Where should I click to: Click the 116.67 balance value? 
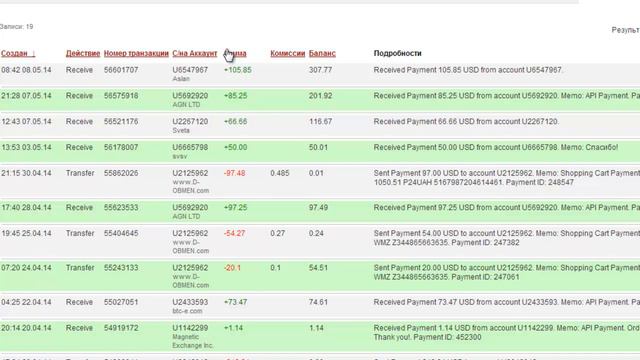tap(320, 122)
